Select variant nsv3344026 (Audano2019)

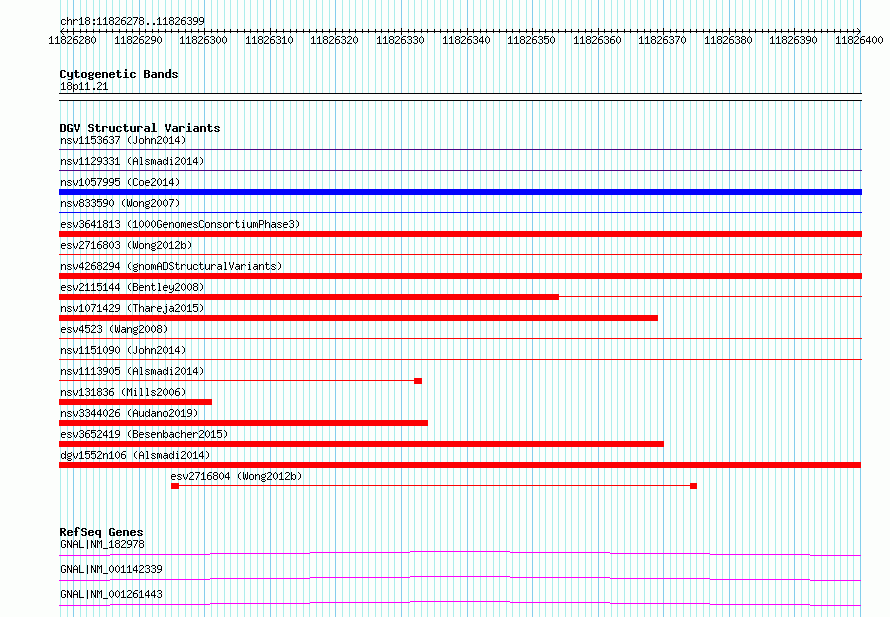coord(129,413)
